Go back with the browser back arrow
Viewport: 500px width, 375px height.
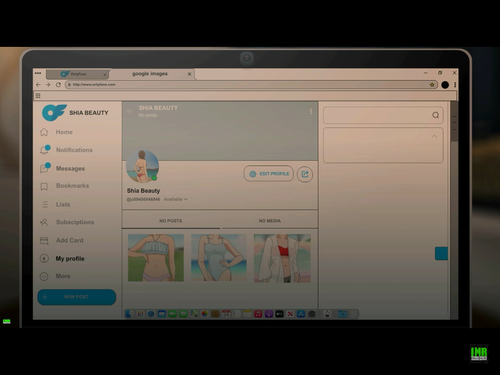[x=38, y=85]
